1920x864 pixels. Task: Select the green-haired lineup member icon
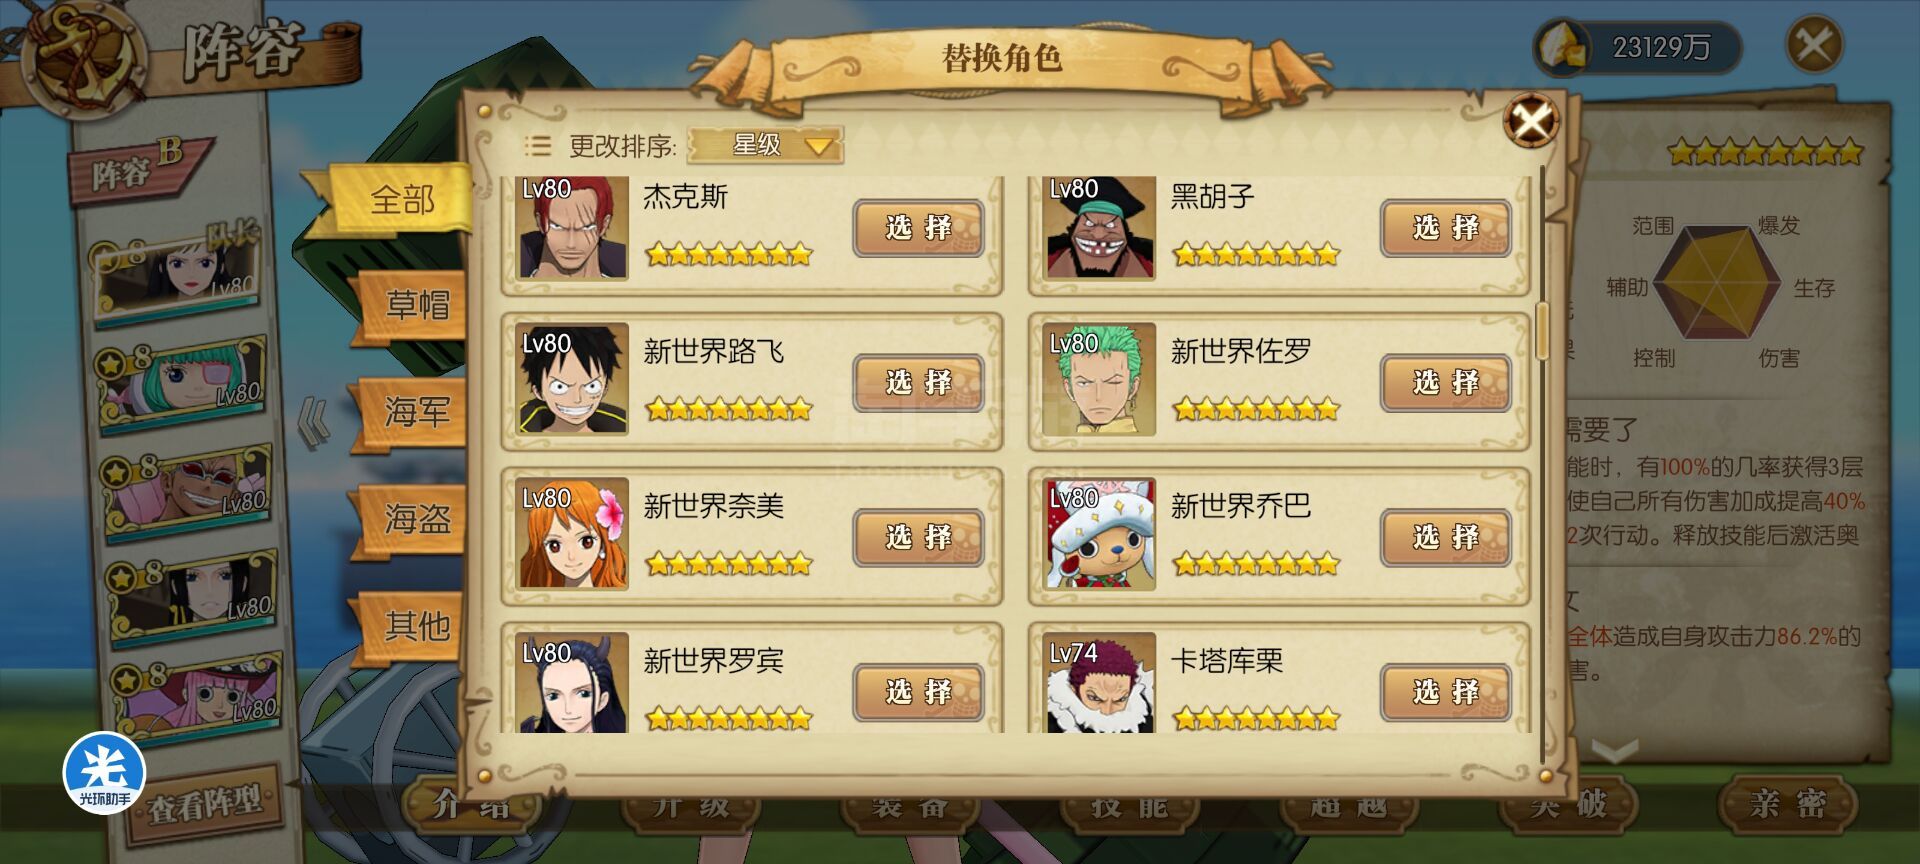point(182,383)
